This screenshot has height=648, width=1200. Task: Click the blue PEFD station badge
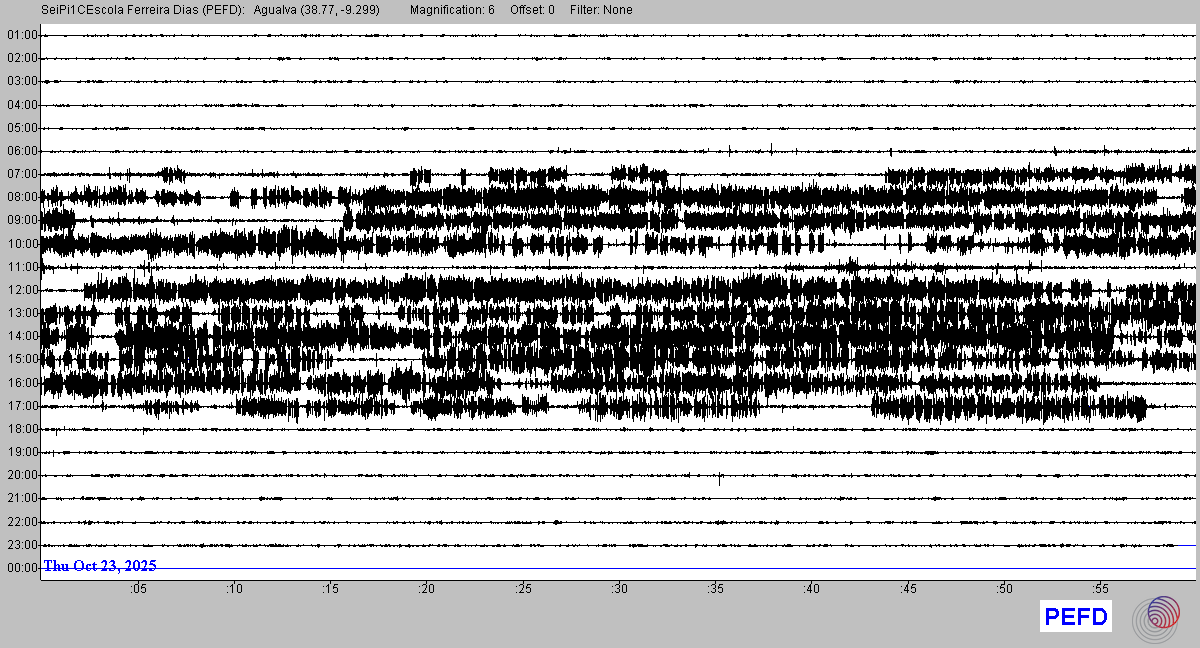(1076, 617)
